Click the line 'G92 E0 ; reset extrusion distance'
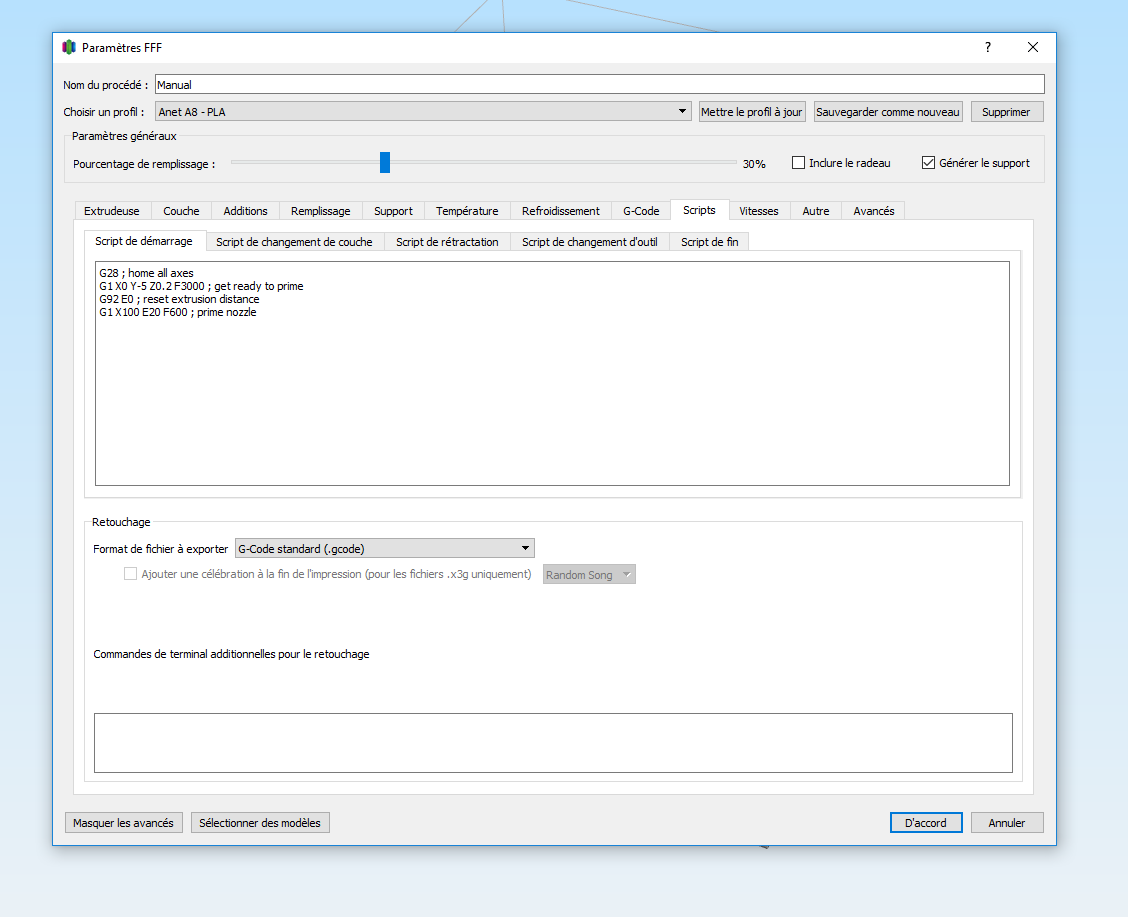 point(179,299)
